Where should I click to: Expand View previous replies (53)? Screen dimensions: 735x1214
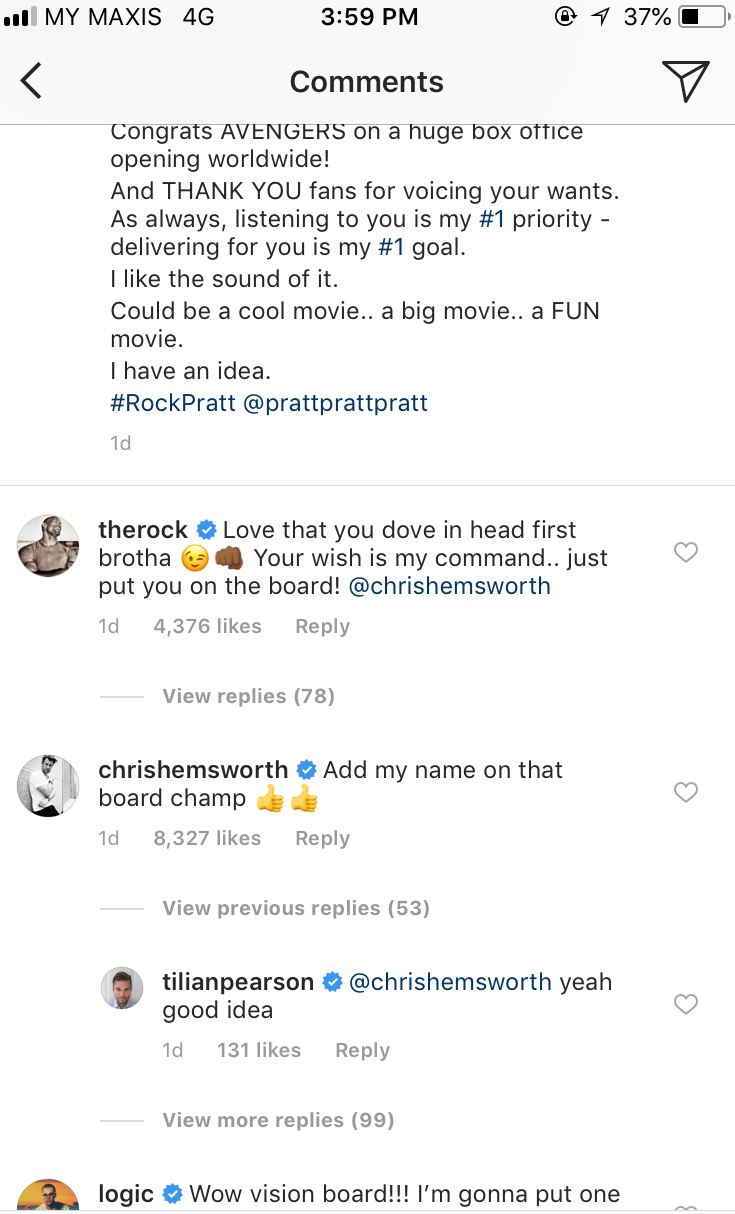(x=295, y=908)
